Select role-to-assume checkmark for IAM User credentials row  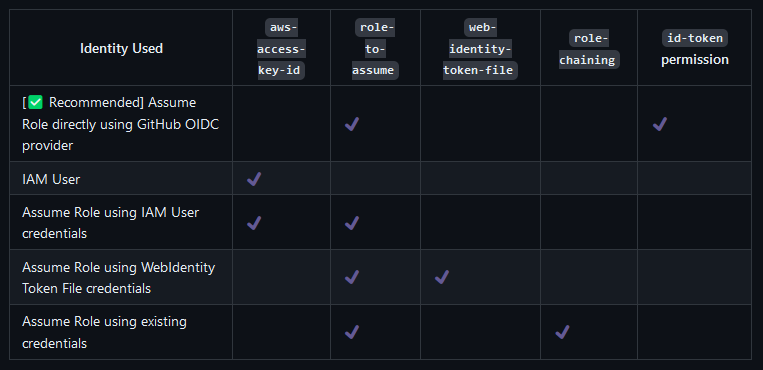[352, 223]
